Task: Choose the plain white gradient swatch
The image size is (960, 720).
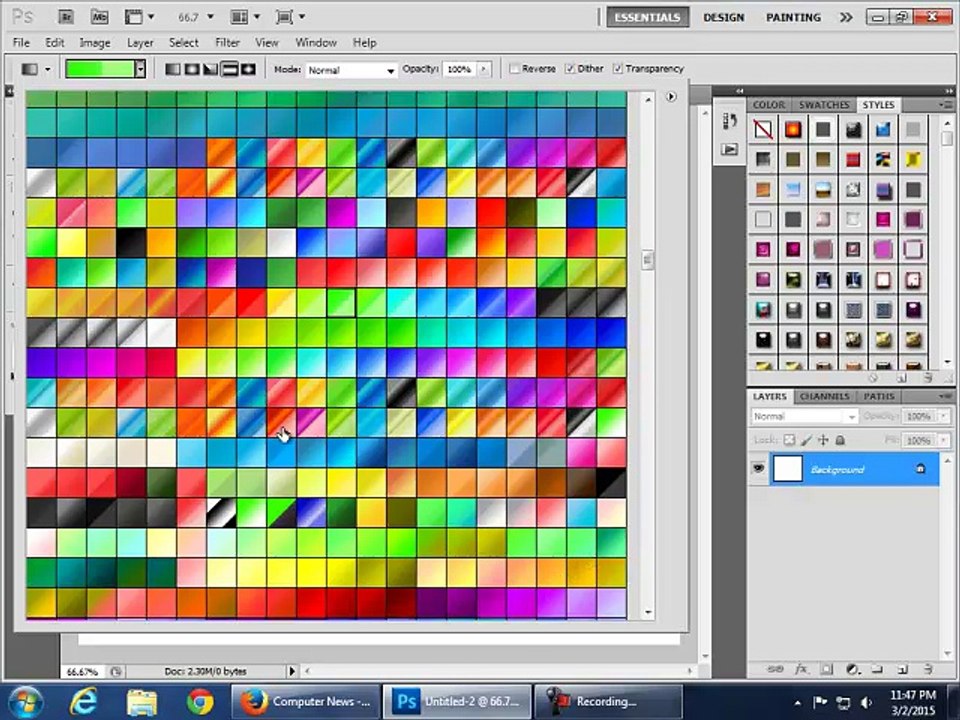Action: click(161, 332)
